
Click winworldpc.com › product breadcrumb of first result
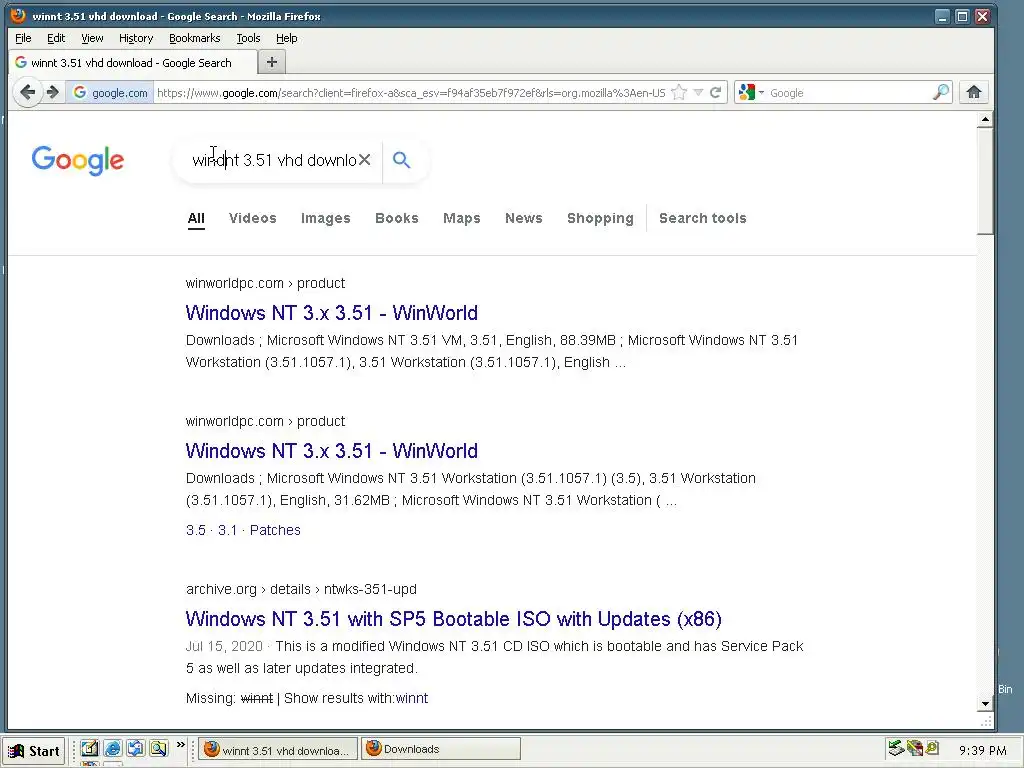point(265,283)
